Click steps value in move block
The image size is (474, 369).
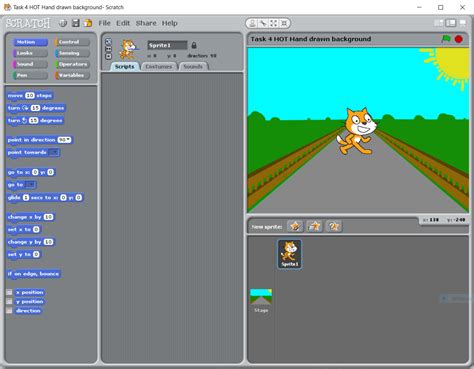tap(30, 95)
